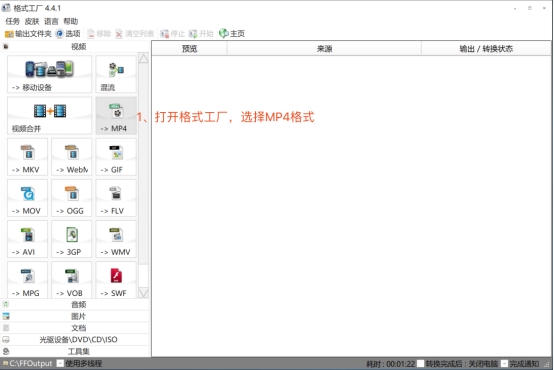This screenshot has height=370, width=554.
Task: Choose the -> WMV format
Action: click(x=116, y=239)
